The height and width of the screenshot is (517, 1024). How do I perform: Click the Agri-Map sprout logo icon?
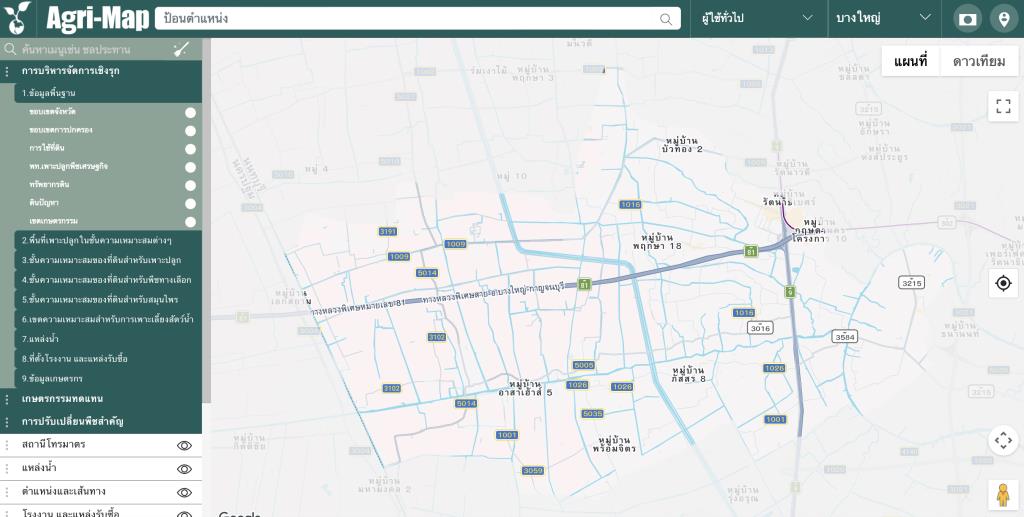point(18,18)
